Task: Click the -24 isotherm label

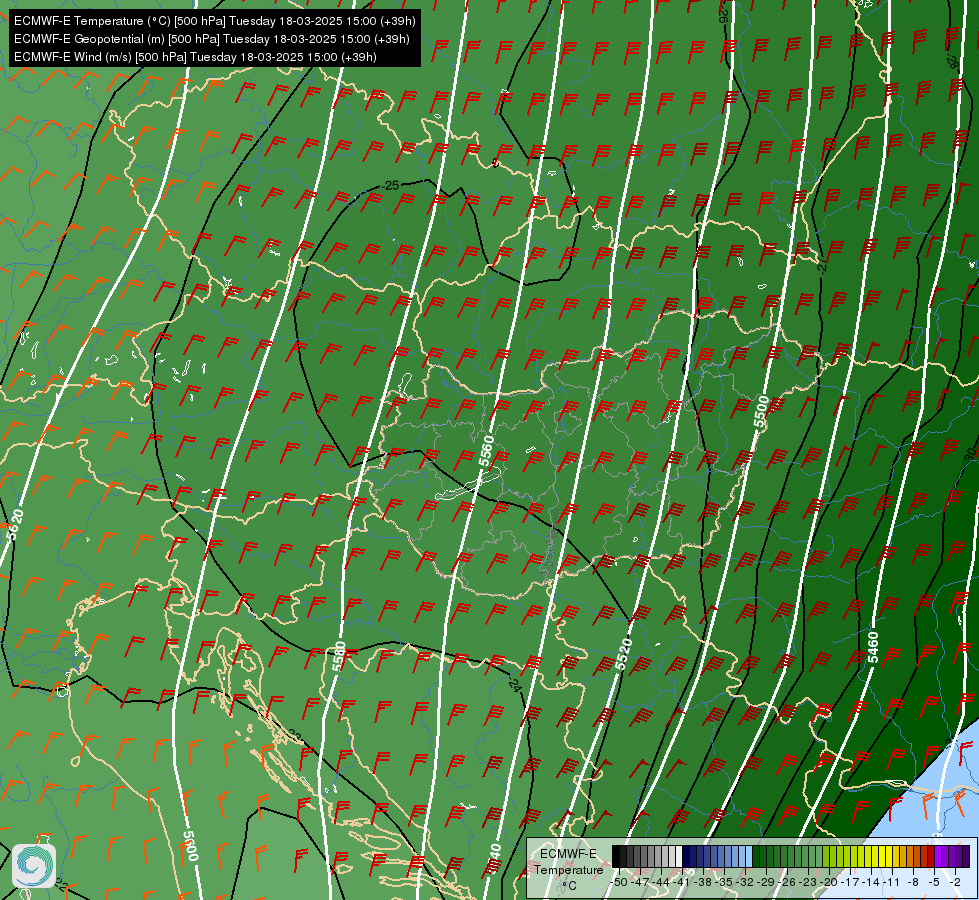Action: [x=514, y=684]
